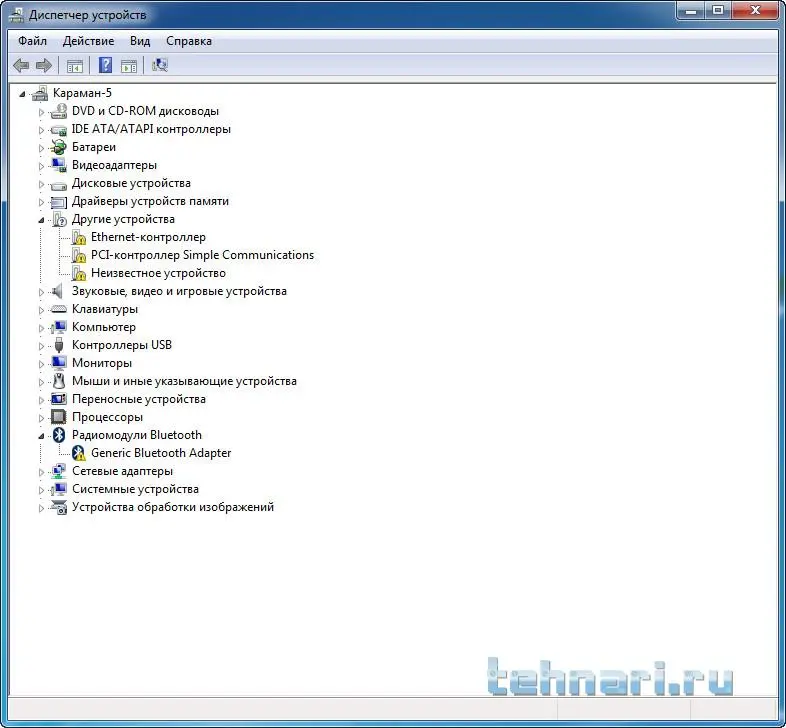786x728 pixels.
Task: Expand DVD и CD-ROM дисководы
Action: click(42, 112)
